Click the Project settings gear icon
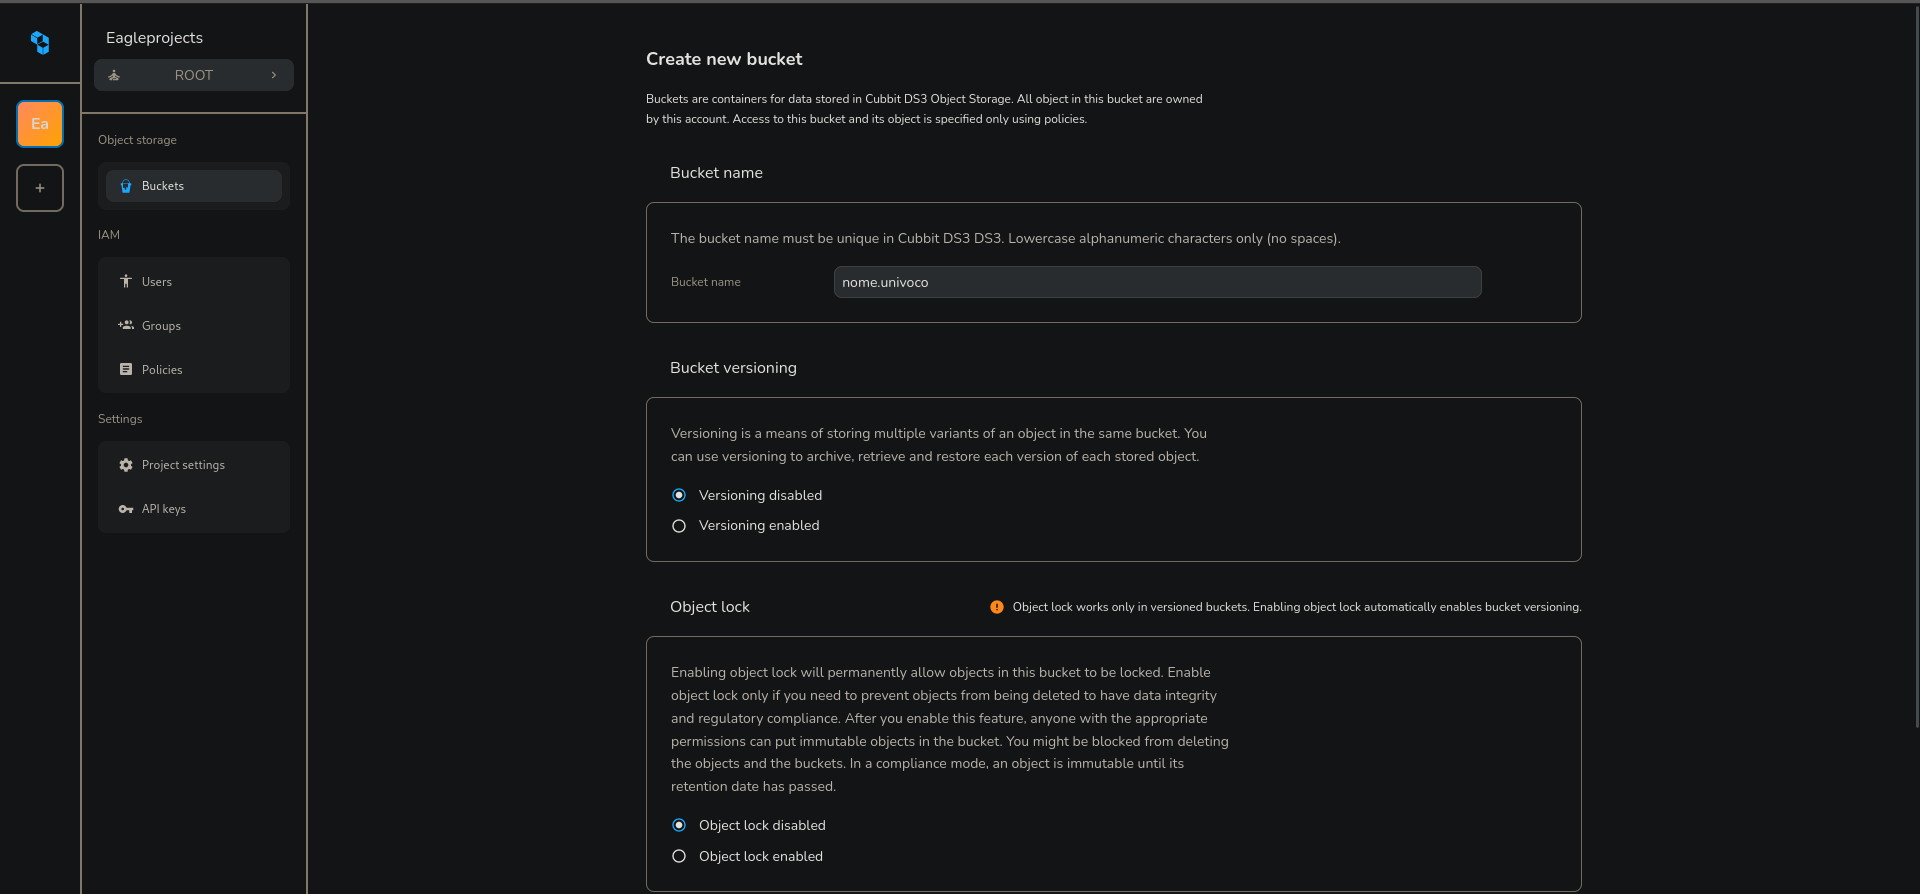This screenshot has width=1920, height=894. pyautogui.click(x=126, y=465)
